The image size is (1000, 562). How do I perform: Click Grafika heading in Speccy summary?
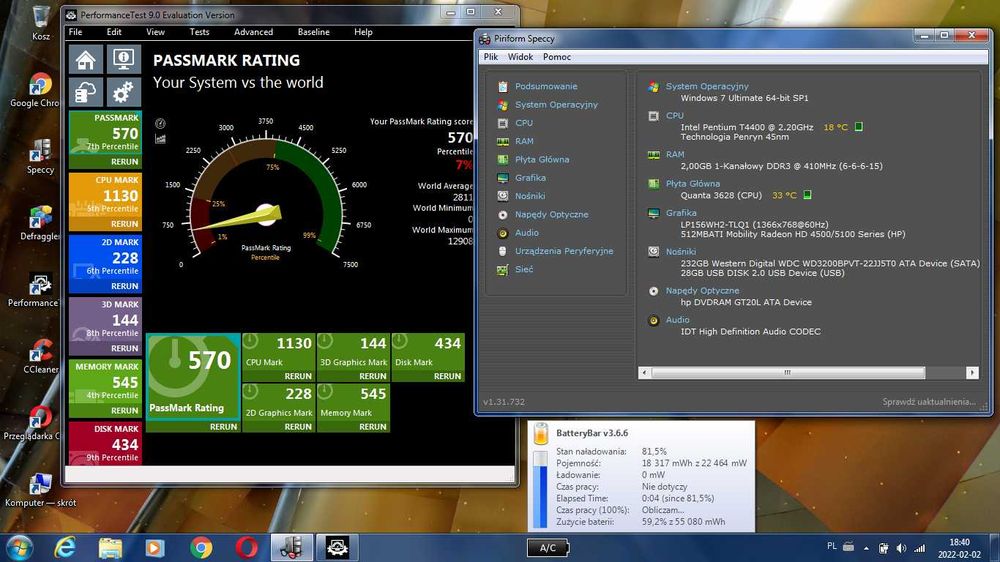(680, 213)
